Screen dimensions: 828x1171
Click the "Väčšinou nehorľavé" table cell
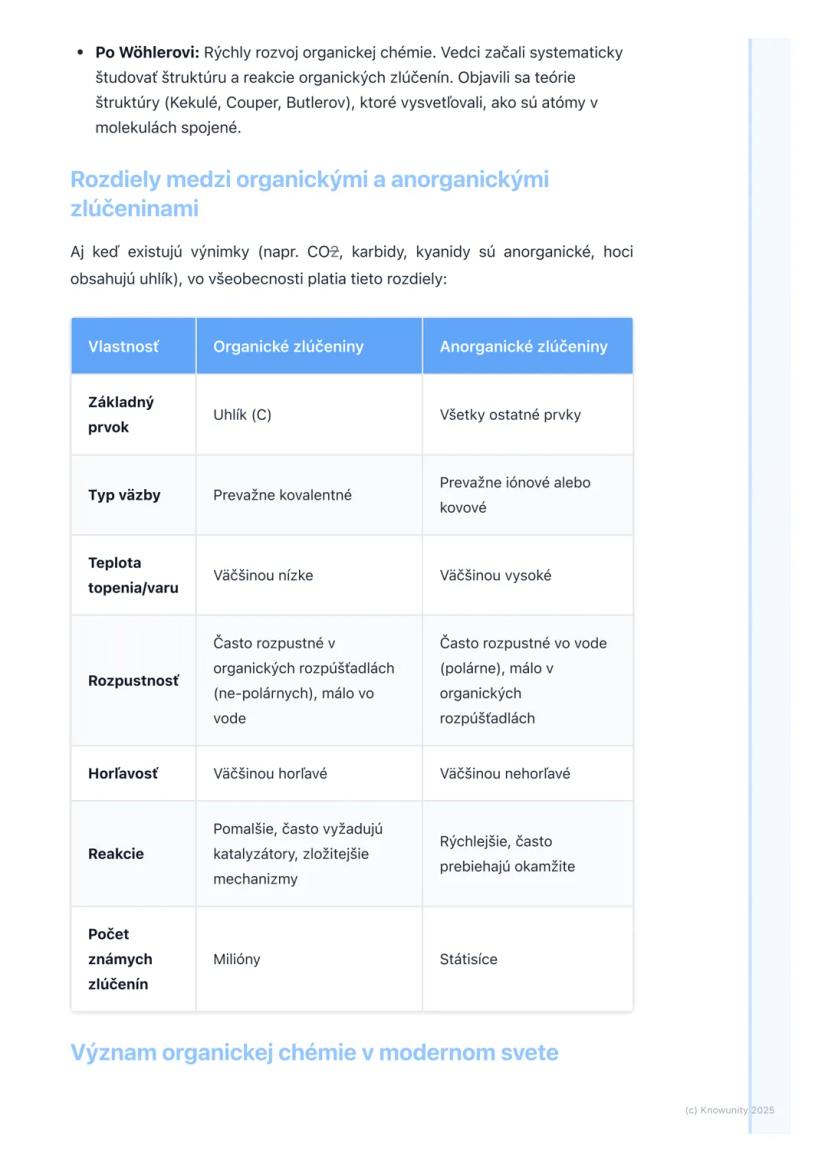[x=505, y=773]
